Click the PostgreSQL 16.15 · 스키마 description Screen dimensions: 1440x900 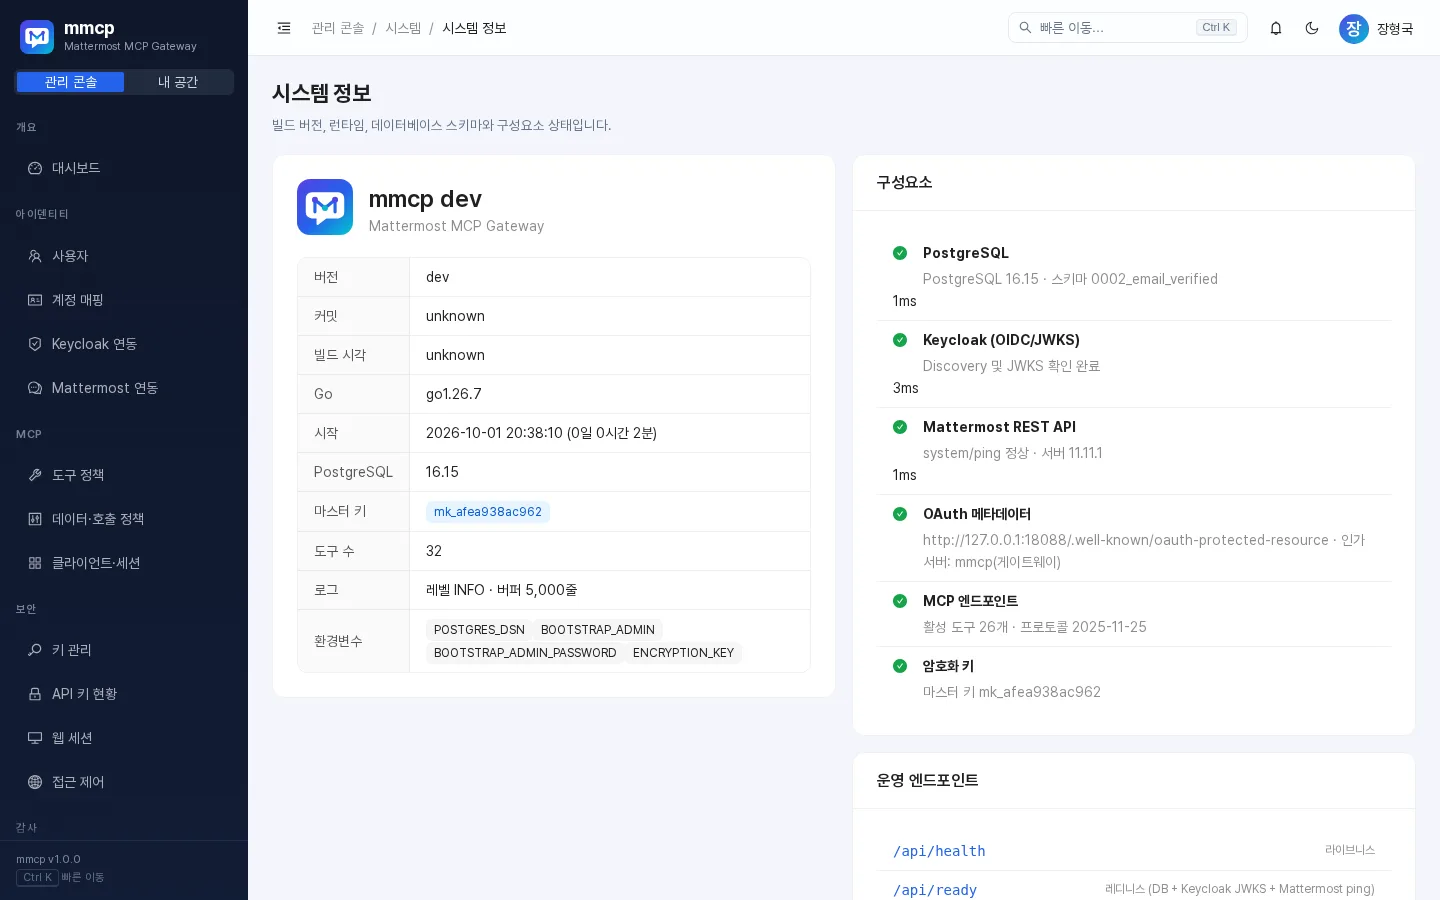tap(1070, 279)
